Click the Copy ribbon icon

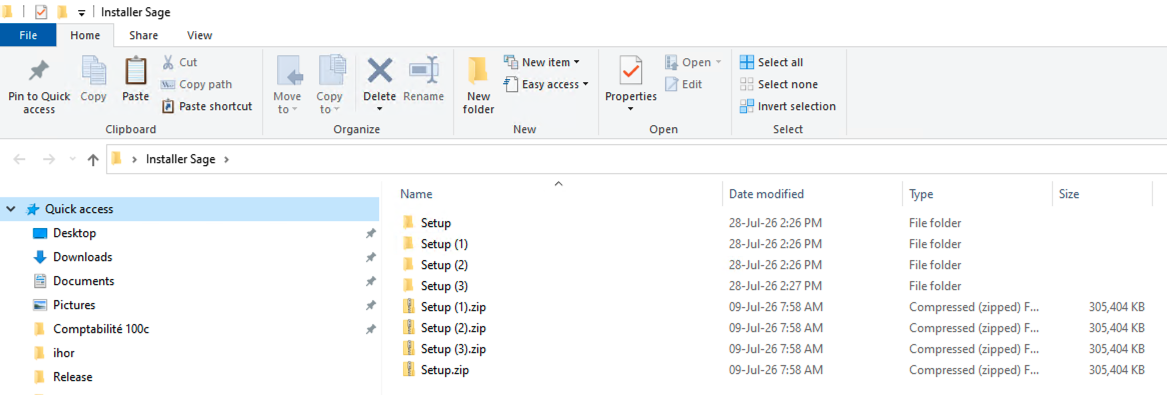point(94,71)
